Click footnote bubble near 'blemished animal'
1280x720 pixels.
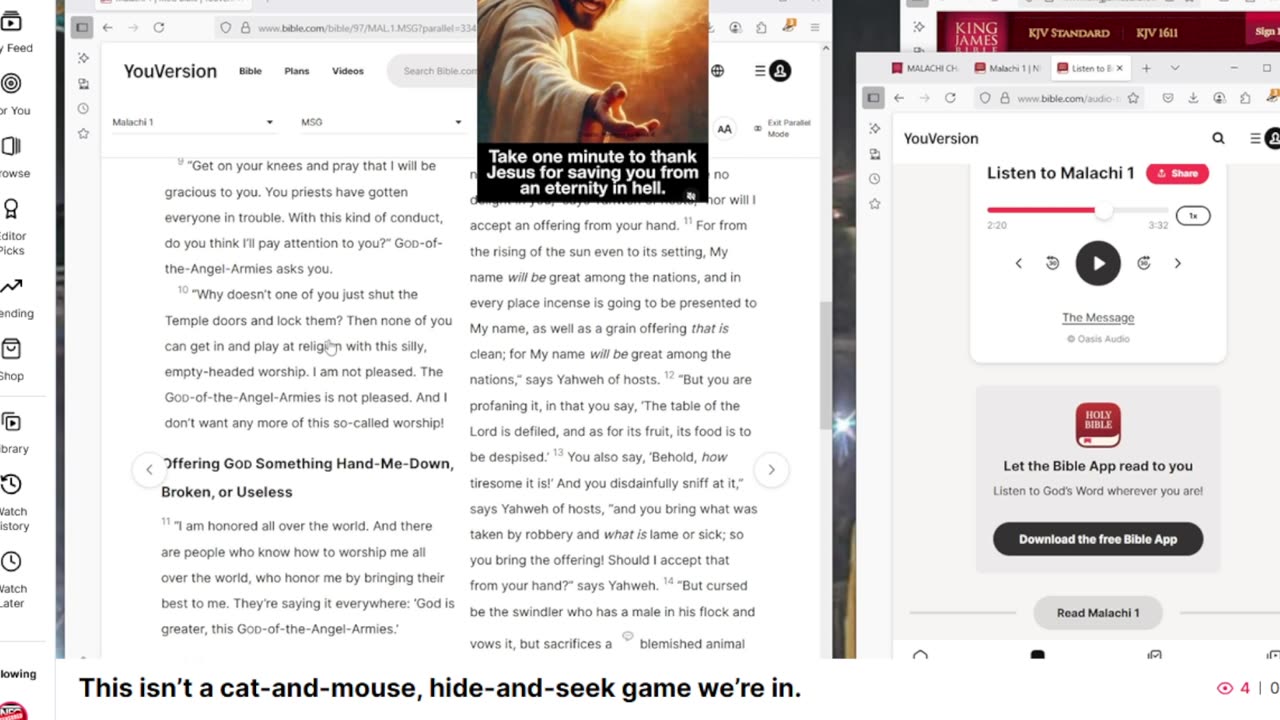[x=628, y=636]
